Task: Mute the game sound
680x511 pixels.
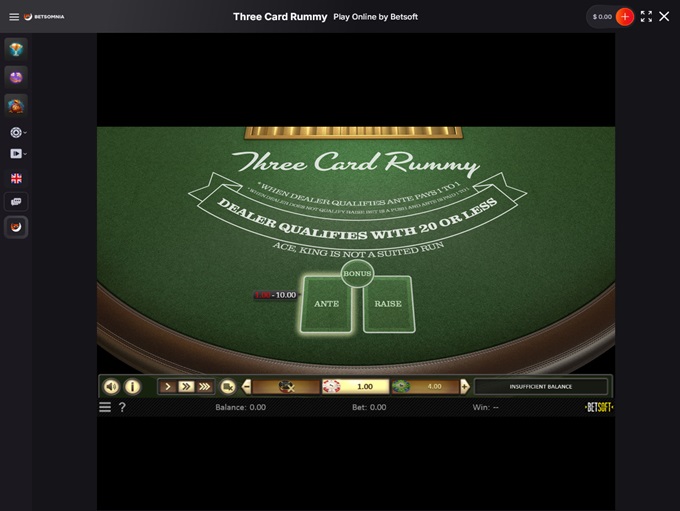Action: coord(111,387)
